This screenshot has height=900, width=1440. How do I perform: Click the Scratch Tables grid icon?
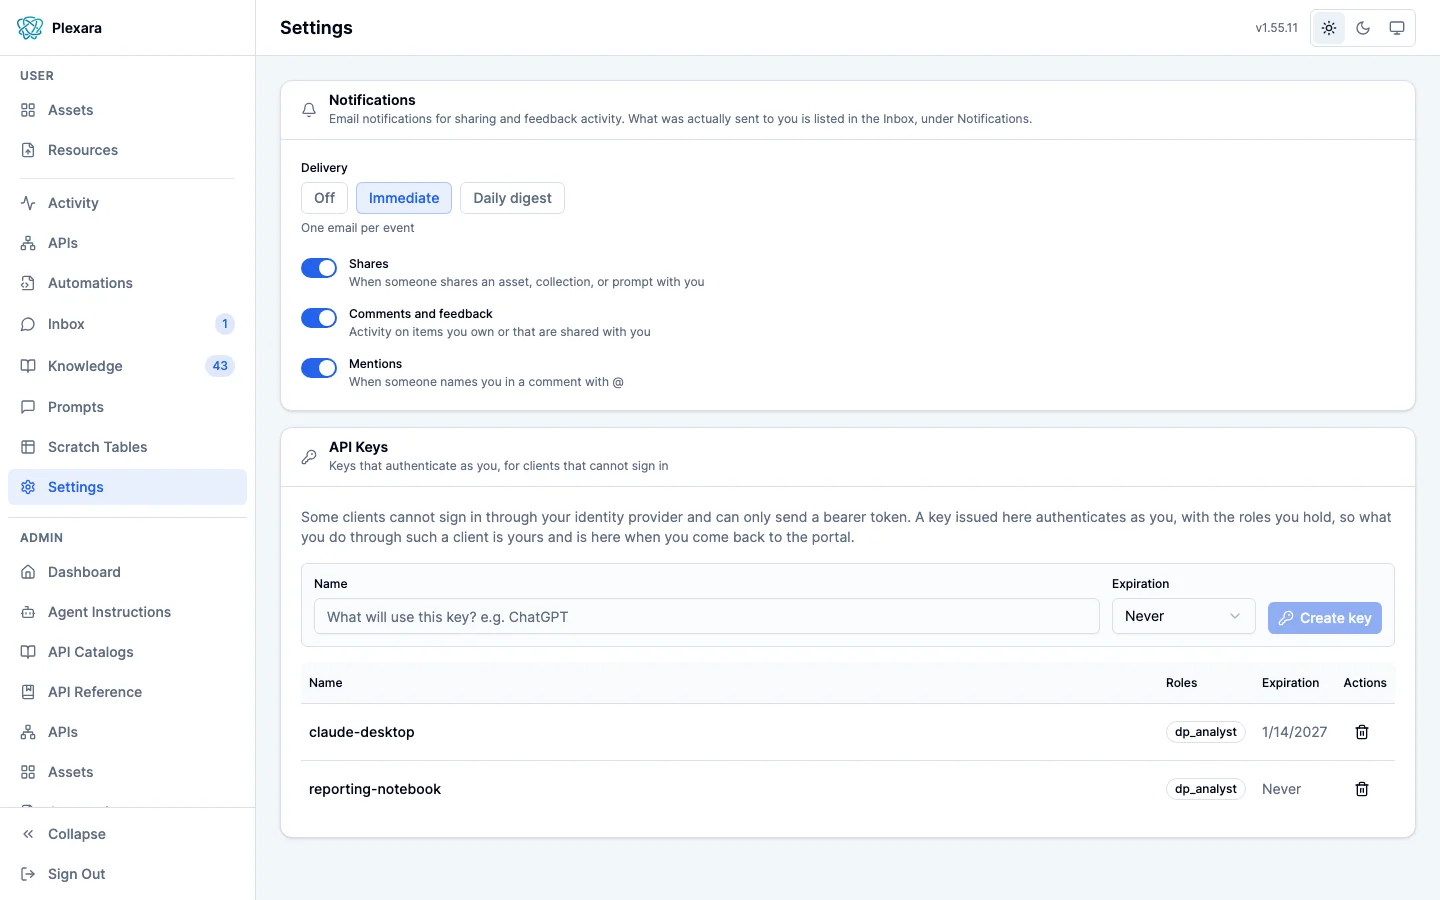(x=28, y=447)
